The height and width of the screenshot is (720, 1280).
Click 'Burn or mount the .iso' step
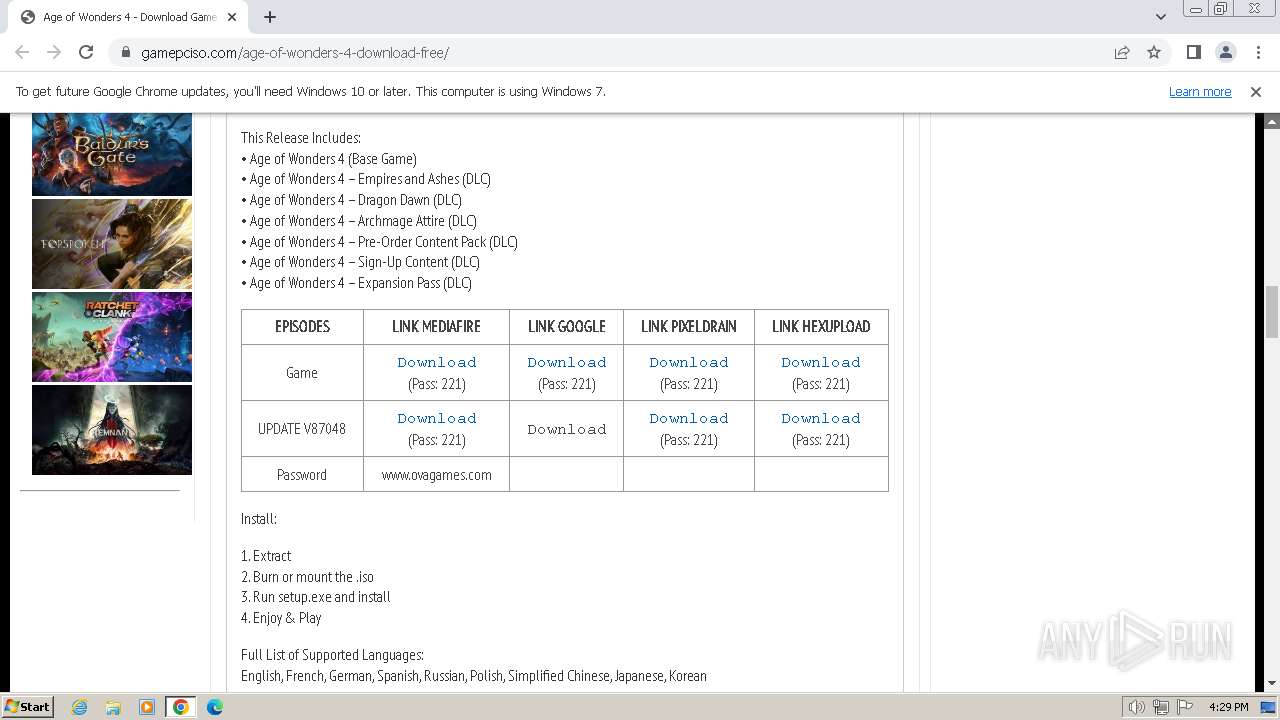[x=307, y=577]
